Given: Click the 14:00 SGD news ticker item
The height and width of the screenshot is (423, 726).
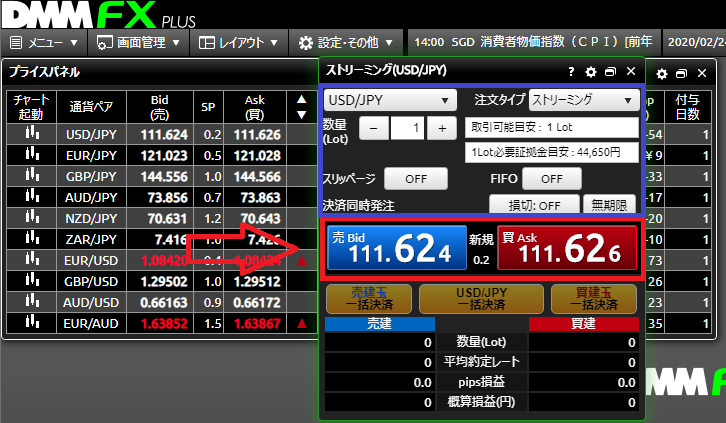Looking at the screenshot, I should [533, 42].
